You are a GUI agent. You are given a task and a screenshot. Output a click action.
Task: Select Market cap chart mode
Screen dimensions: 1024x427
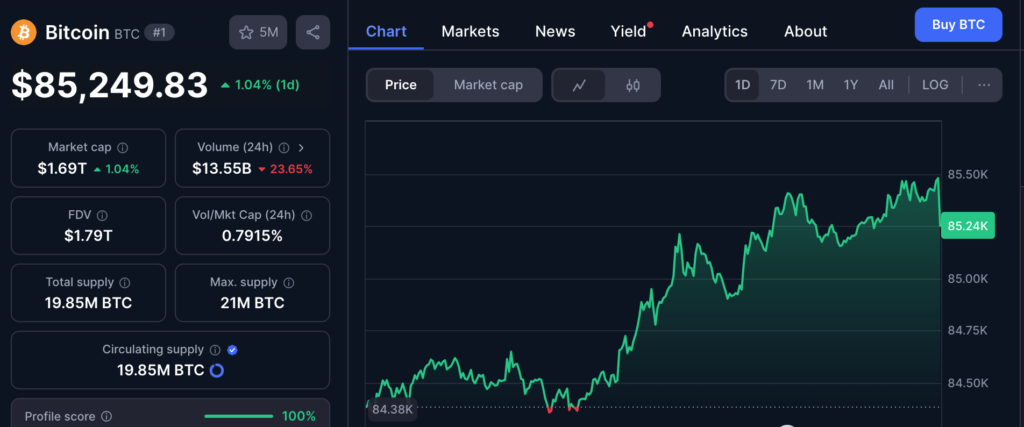488,85
